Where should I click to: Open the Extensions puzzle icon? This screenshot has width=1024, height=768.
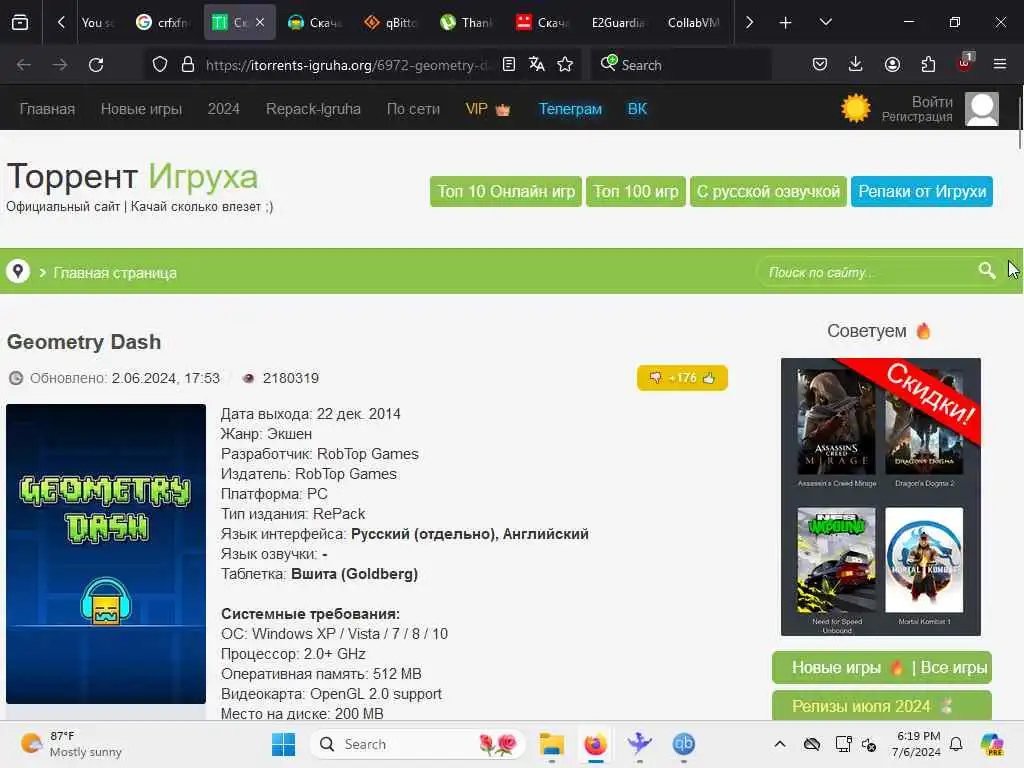tap(928, 64)
